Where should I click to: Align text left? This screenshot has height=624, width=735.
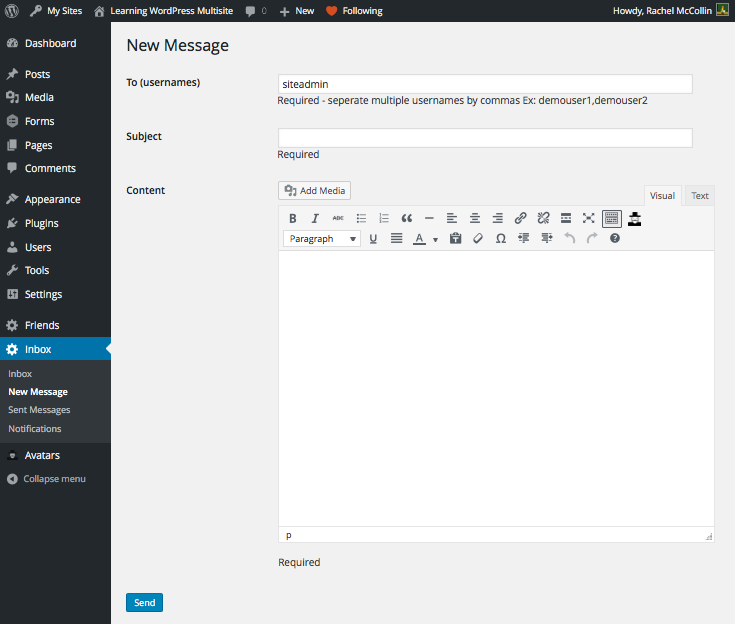tap(452, 218)
